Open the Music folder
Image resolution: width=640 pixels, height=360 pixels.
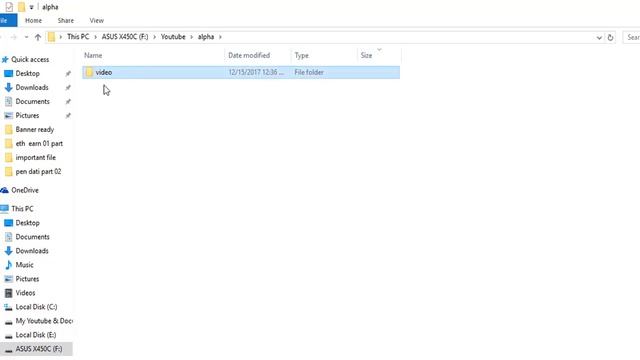[x=24, y=265]
